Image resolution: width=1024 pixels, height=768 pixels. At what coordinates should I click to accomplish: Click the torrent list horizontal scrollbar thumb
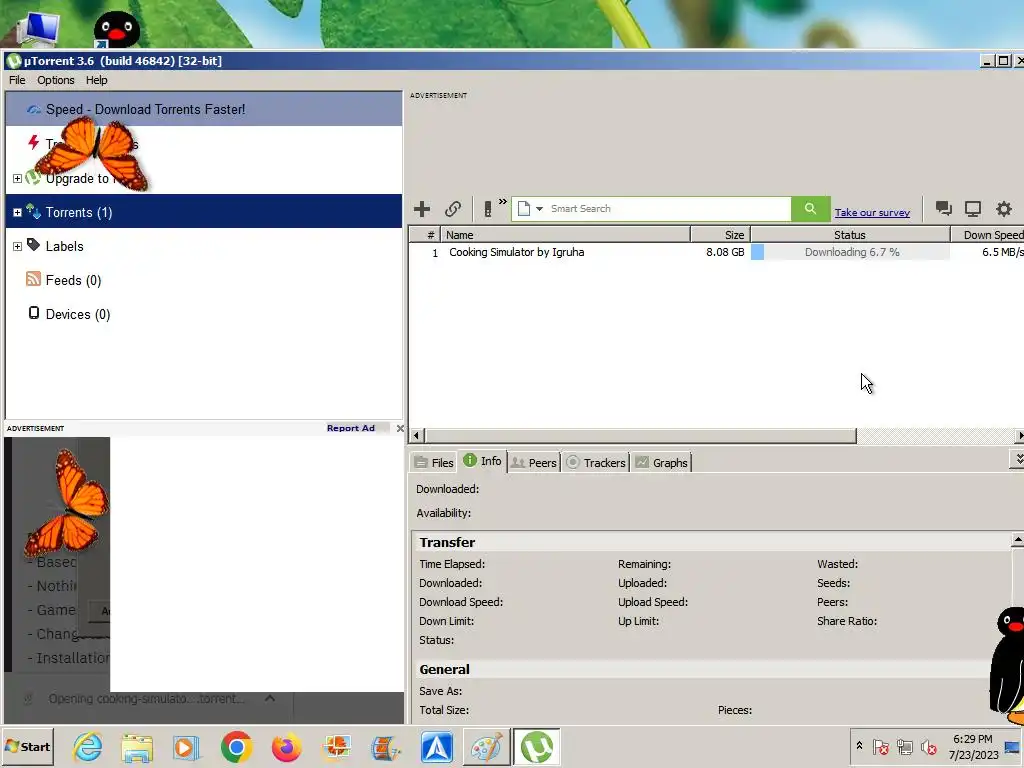pos(640,435)
